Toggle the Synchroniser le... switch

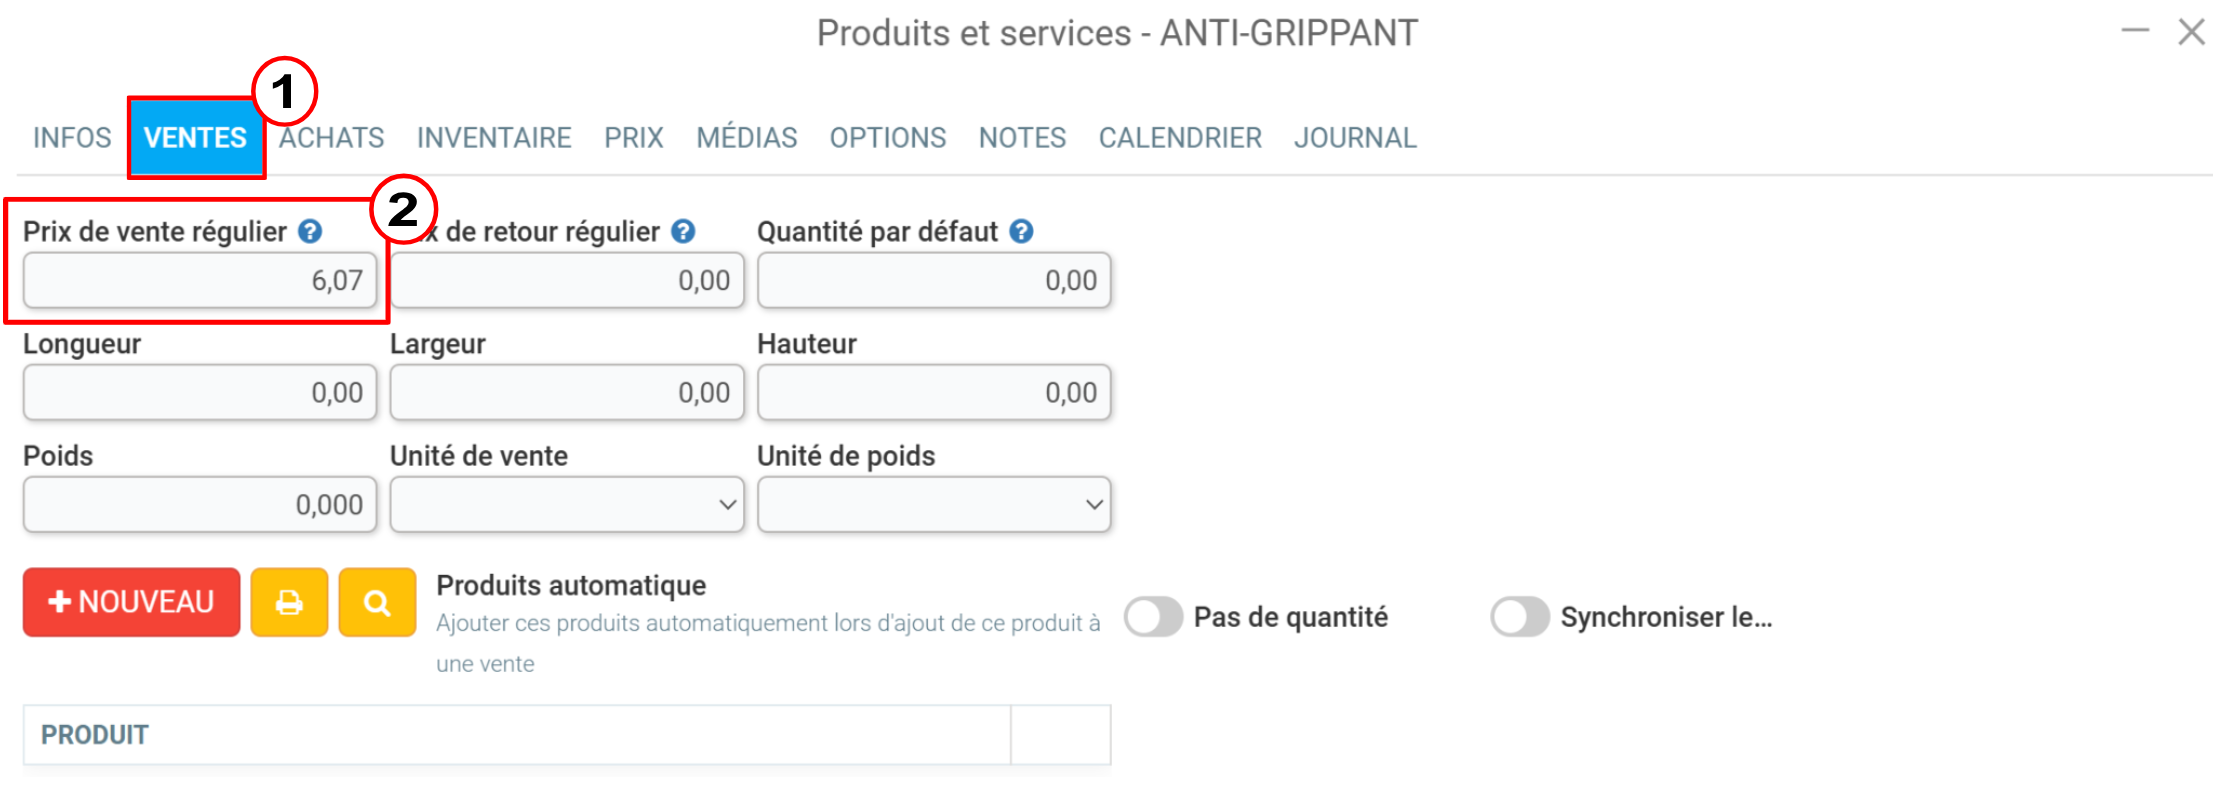[x=1520, y=617]
